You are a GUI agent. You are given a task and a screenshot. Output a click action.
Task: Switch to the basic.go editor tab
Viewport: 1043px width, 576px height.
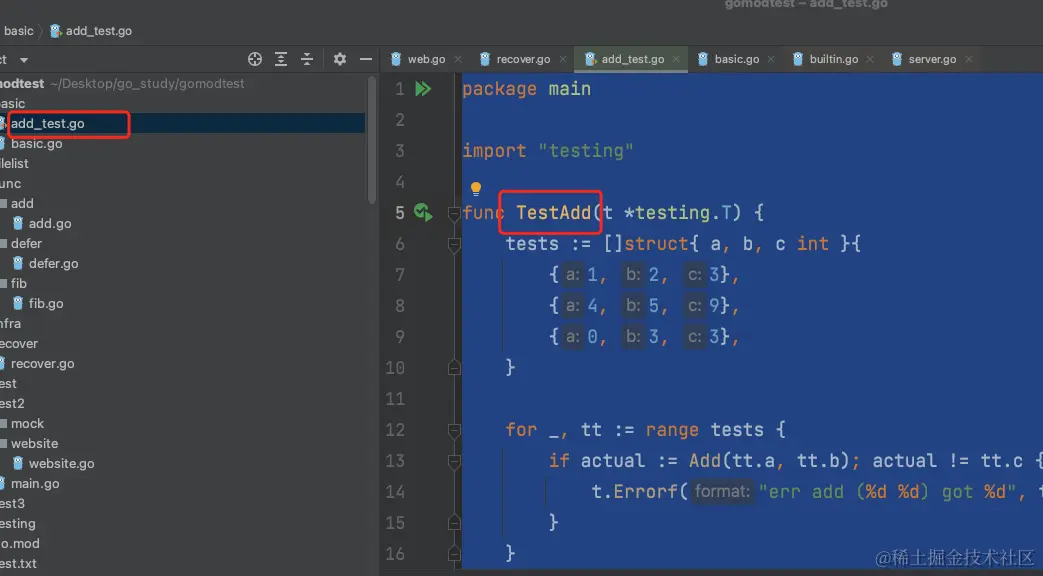pyautogui.click(x=736, y=59)
